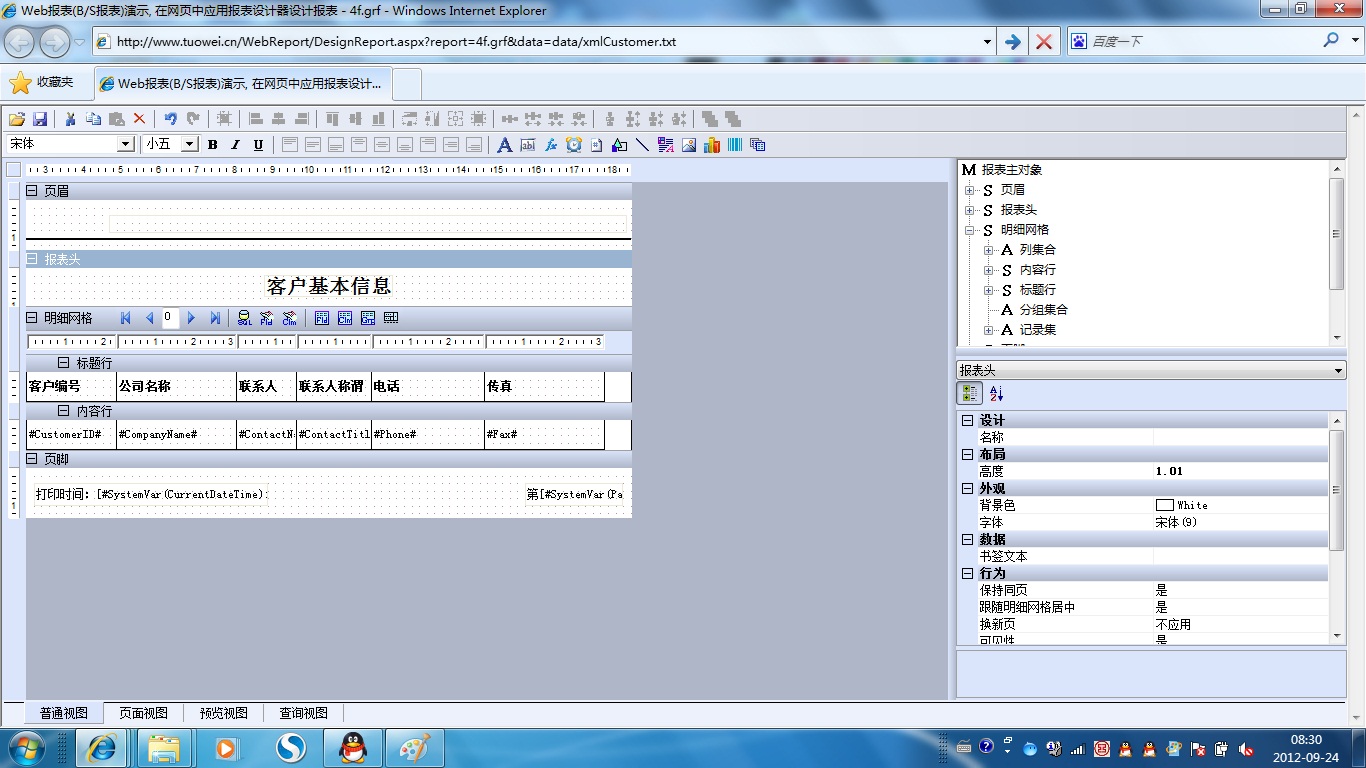1366x768 pixels.
Task: Switch to the 预览视图 tab
Action: click(x=223, y=713)
